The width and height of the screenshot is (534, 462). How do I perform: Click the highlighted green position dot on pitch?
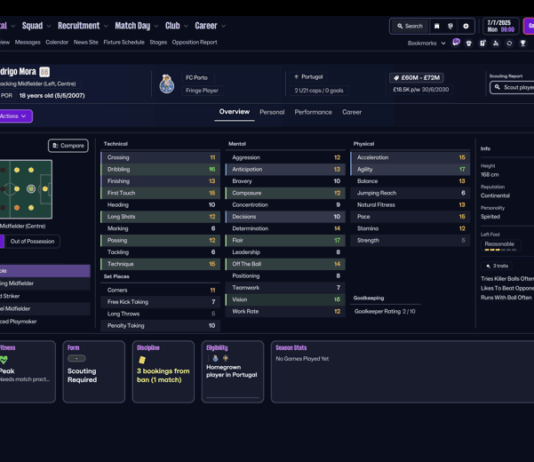point(31,189)
